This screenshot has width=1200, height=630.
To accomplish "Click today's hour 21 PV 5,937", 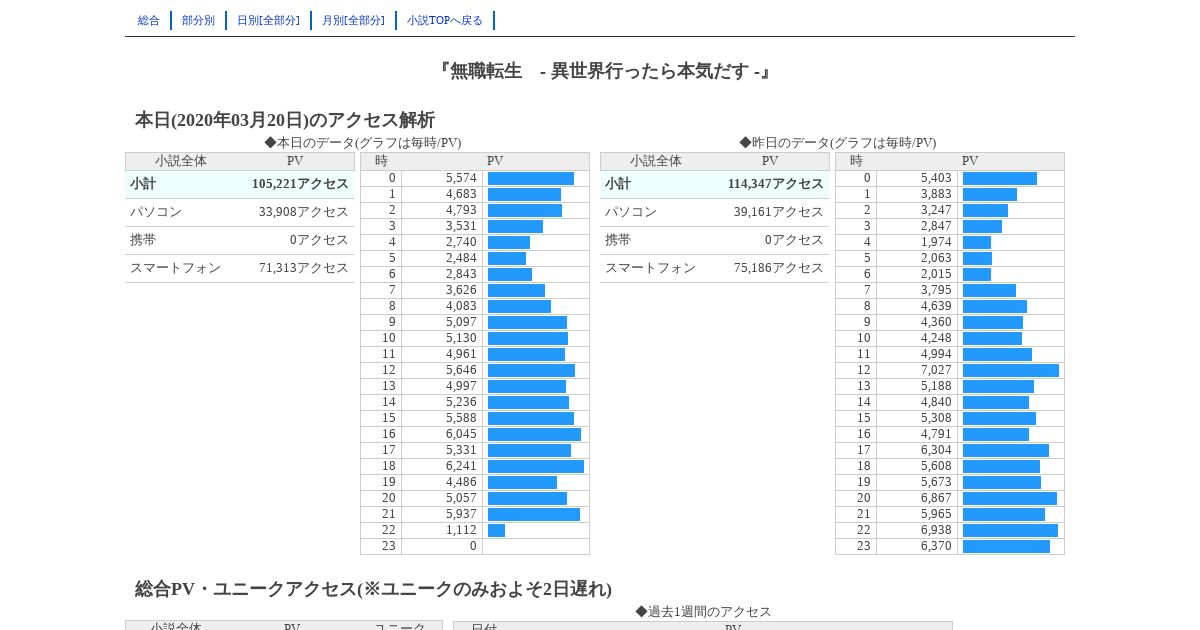I will 461,514.
